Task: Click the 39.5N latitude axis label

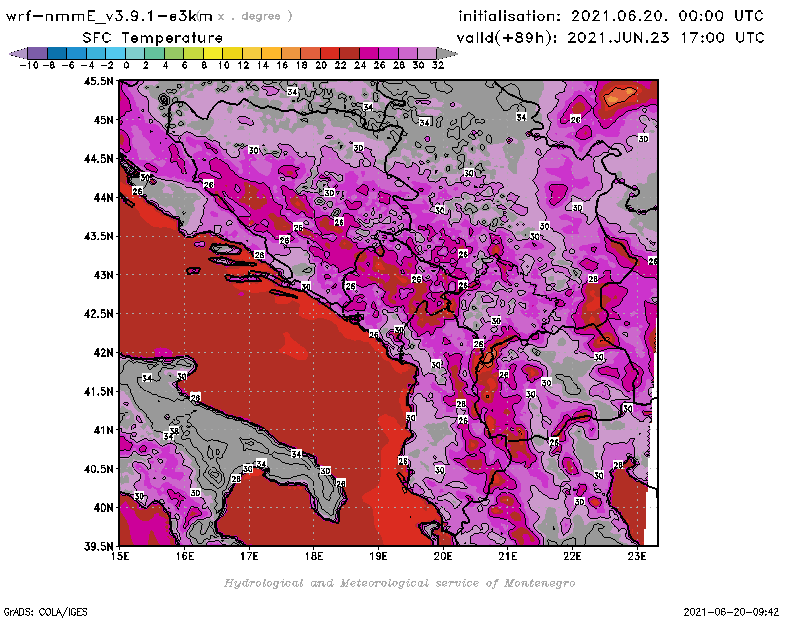Action: pos(98,547)
